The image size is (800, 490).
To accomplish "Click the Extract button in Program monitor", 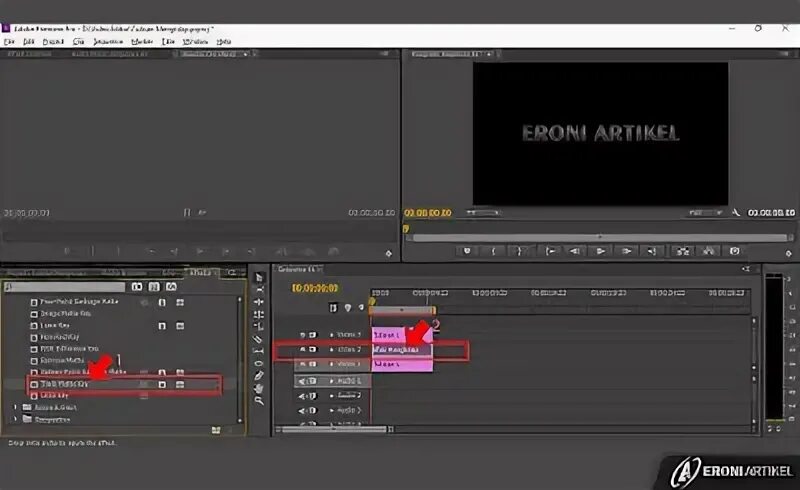I will (x=709, y=251).
